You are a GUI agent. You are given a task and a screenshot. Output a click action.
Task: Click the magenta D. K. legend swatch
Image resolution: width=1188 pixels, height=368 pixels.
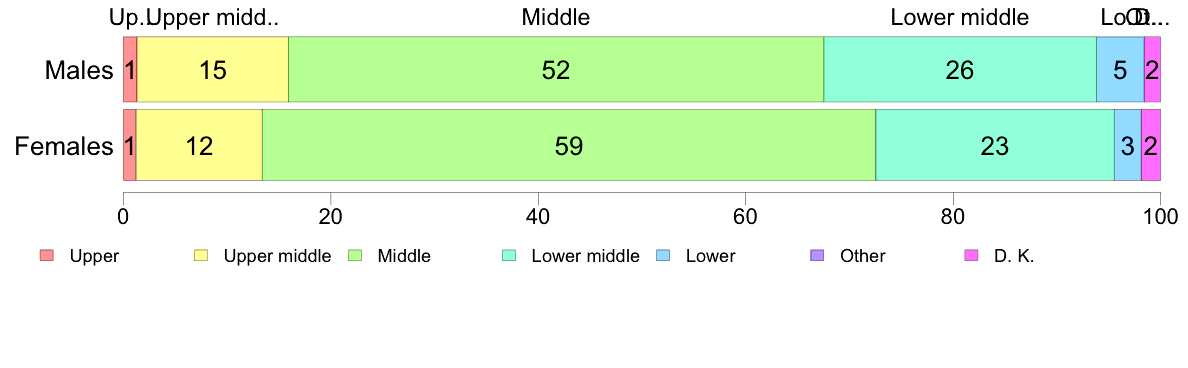tap(971, 256)
